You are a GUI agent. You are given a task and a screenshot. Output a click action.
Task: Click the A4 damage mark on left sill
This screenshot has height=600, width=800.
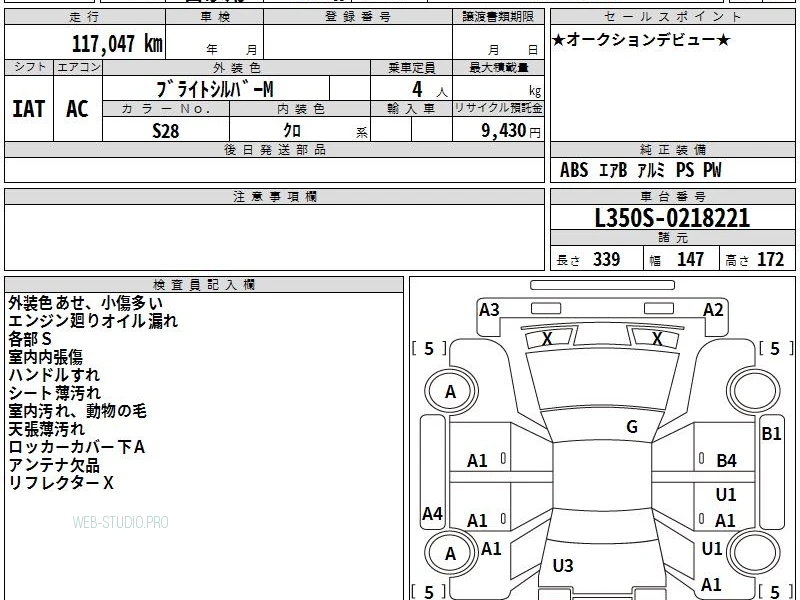click(x=433, y=513)
